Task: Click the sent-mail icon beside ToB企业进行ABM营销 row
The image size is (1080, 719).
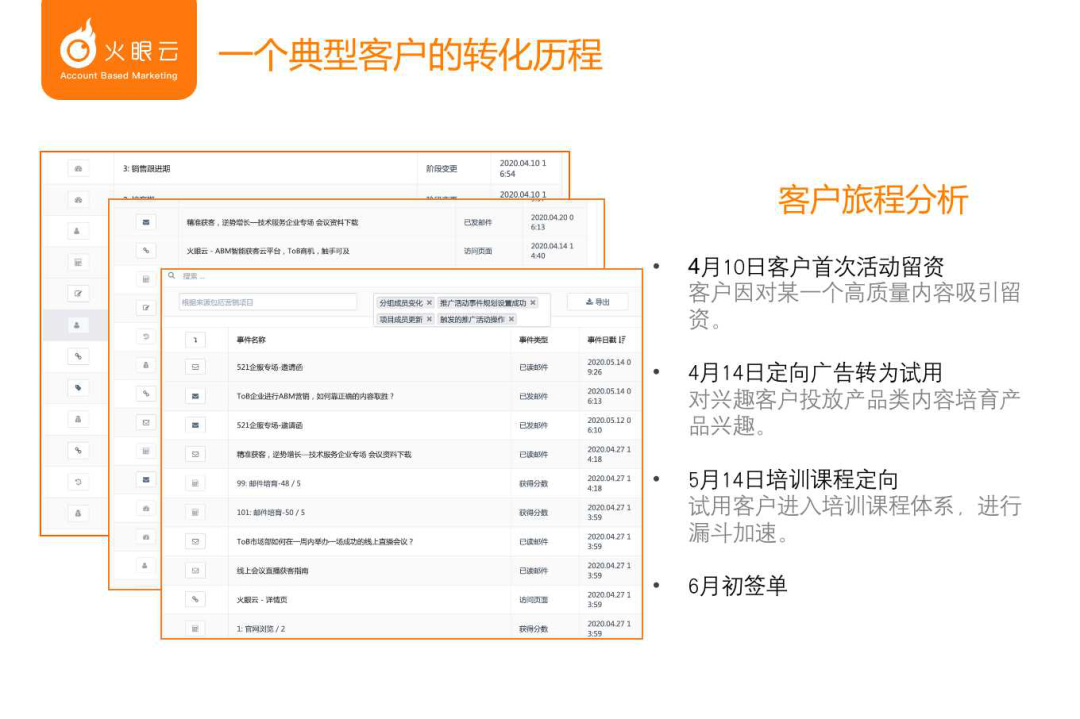Action: (x=196, y=396)
